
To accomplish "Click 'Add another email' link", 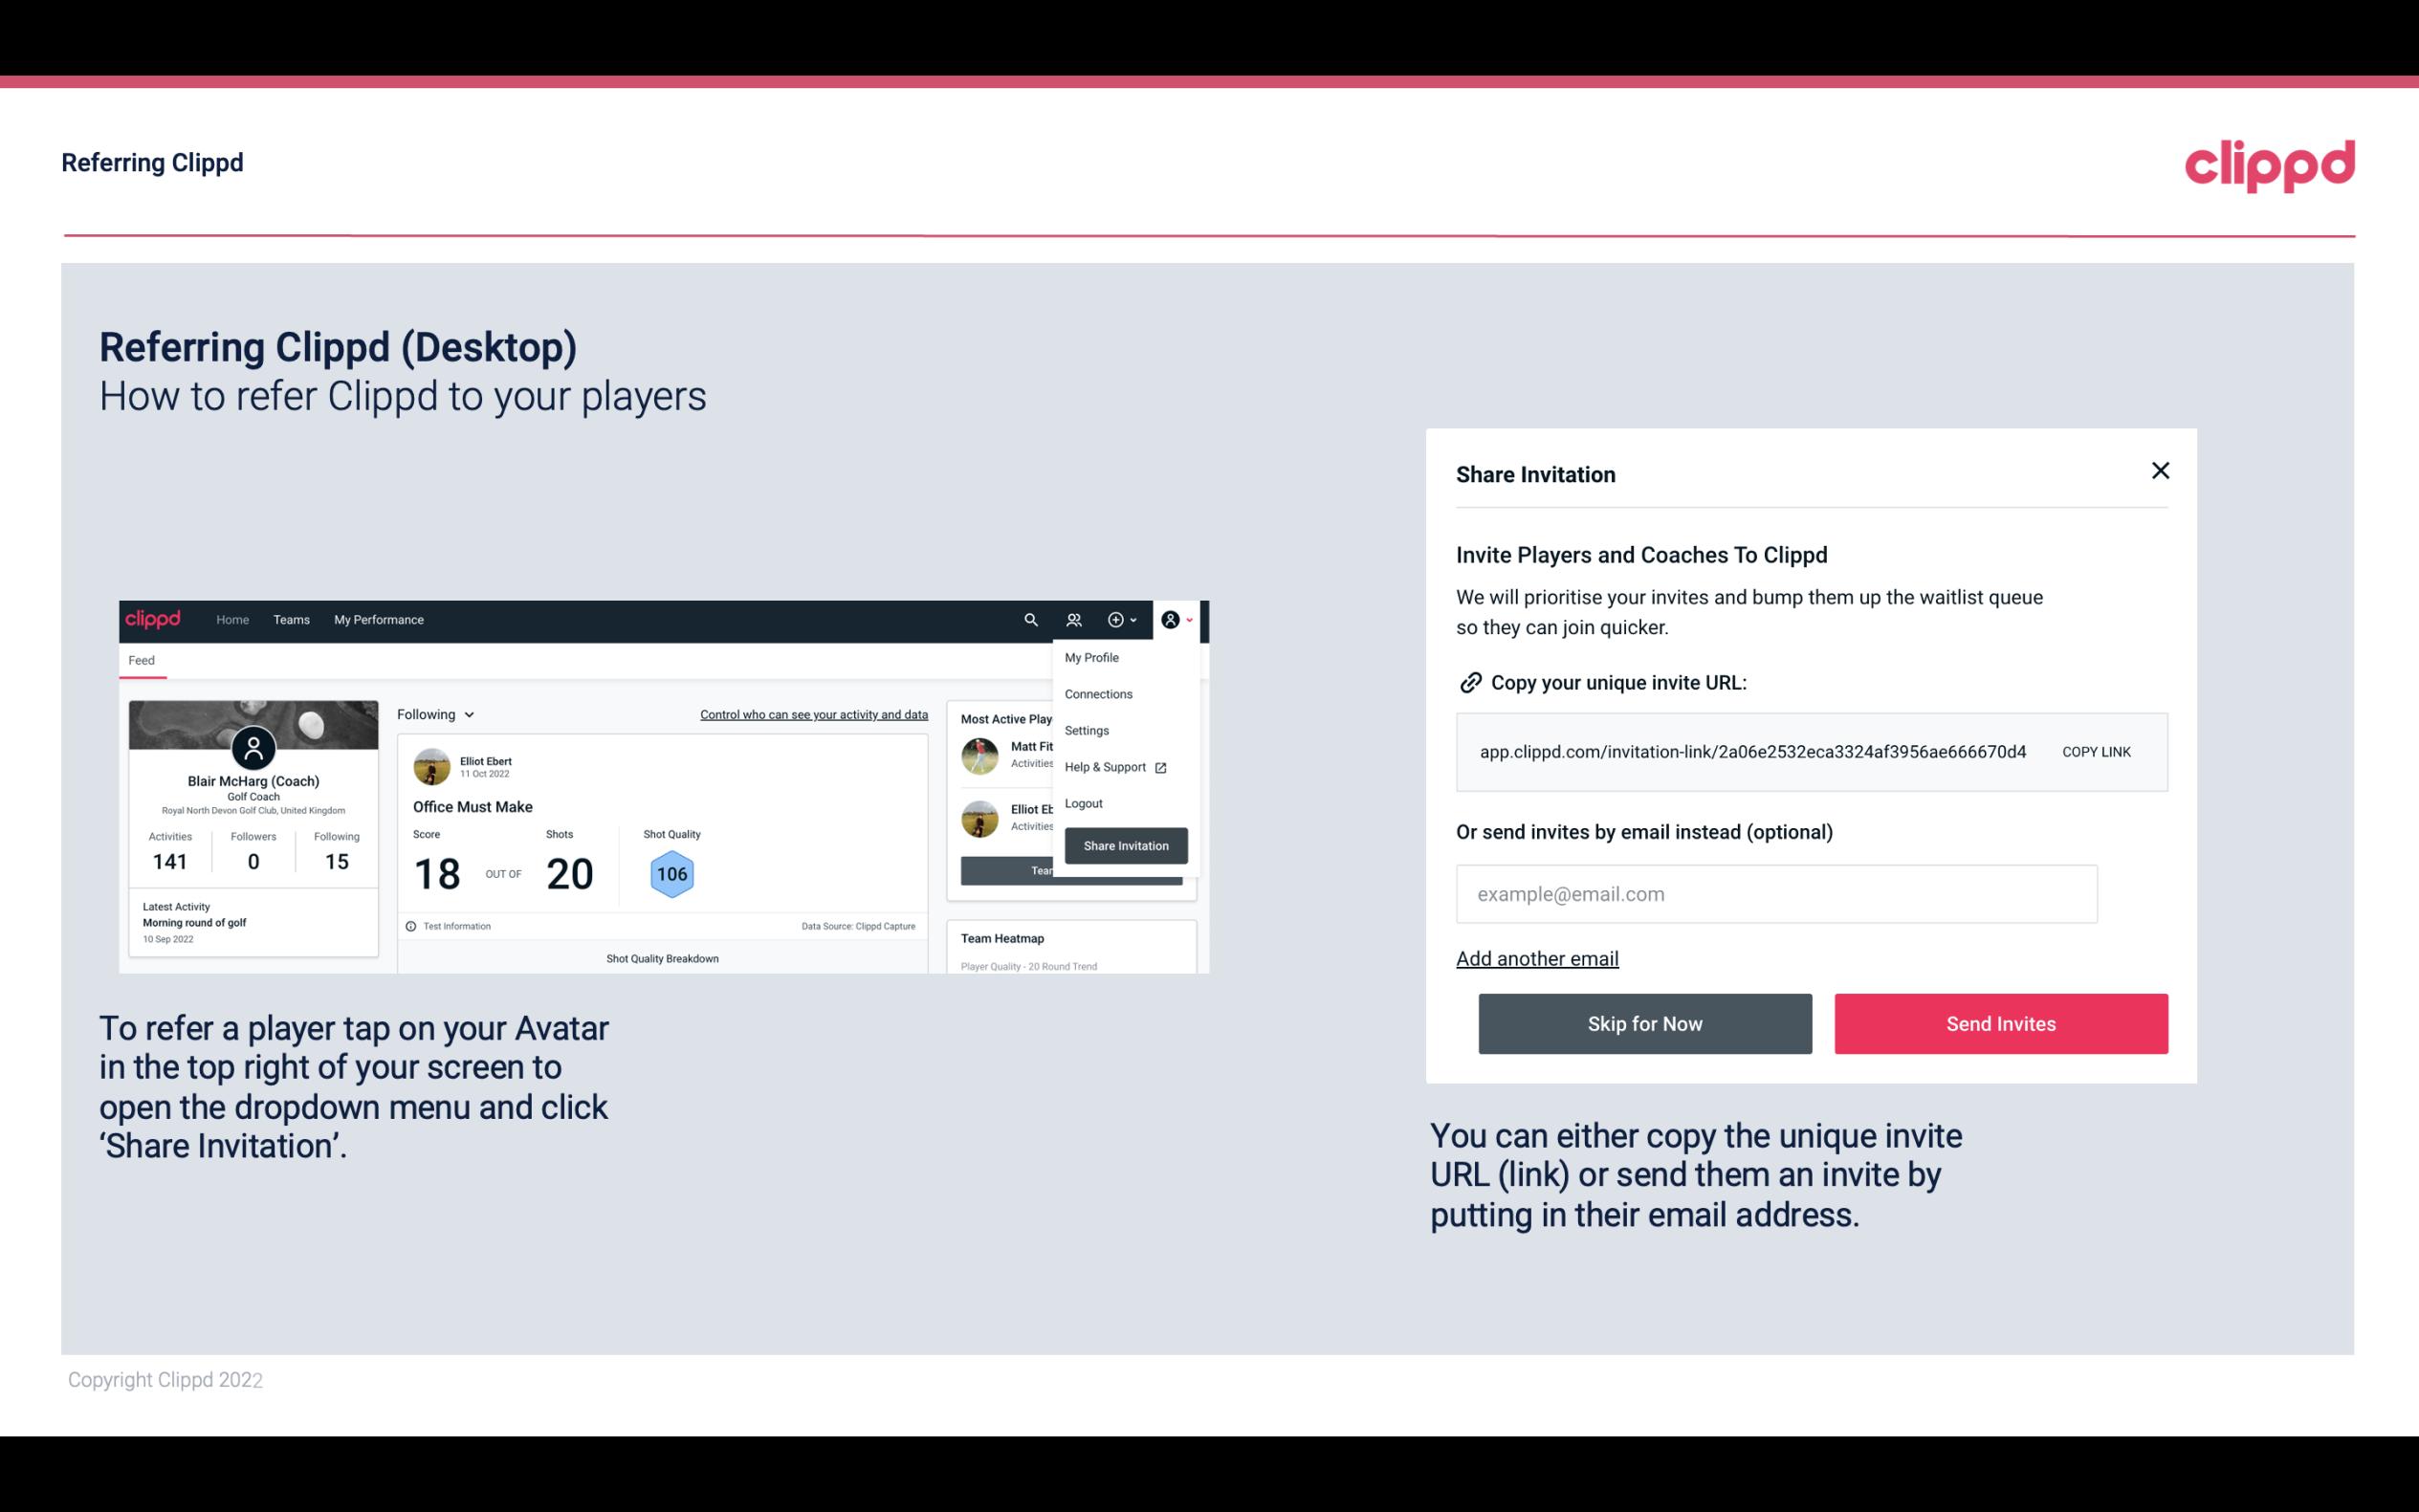I will click(x=1536, y=958).
